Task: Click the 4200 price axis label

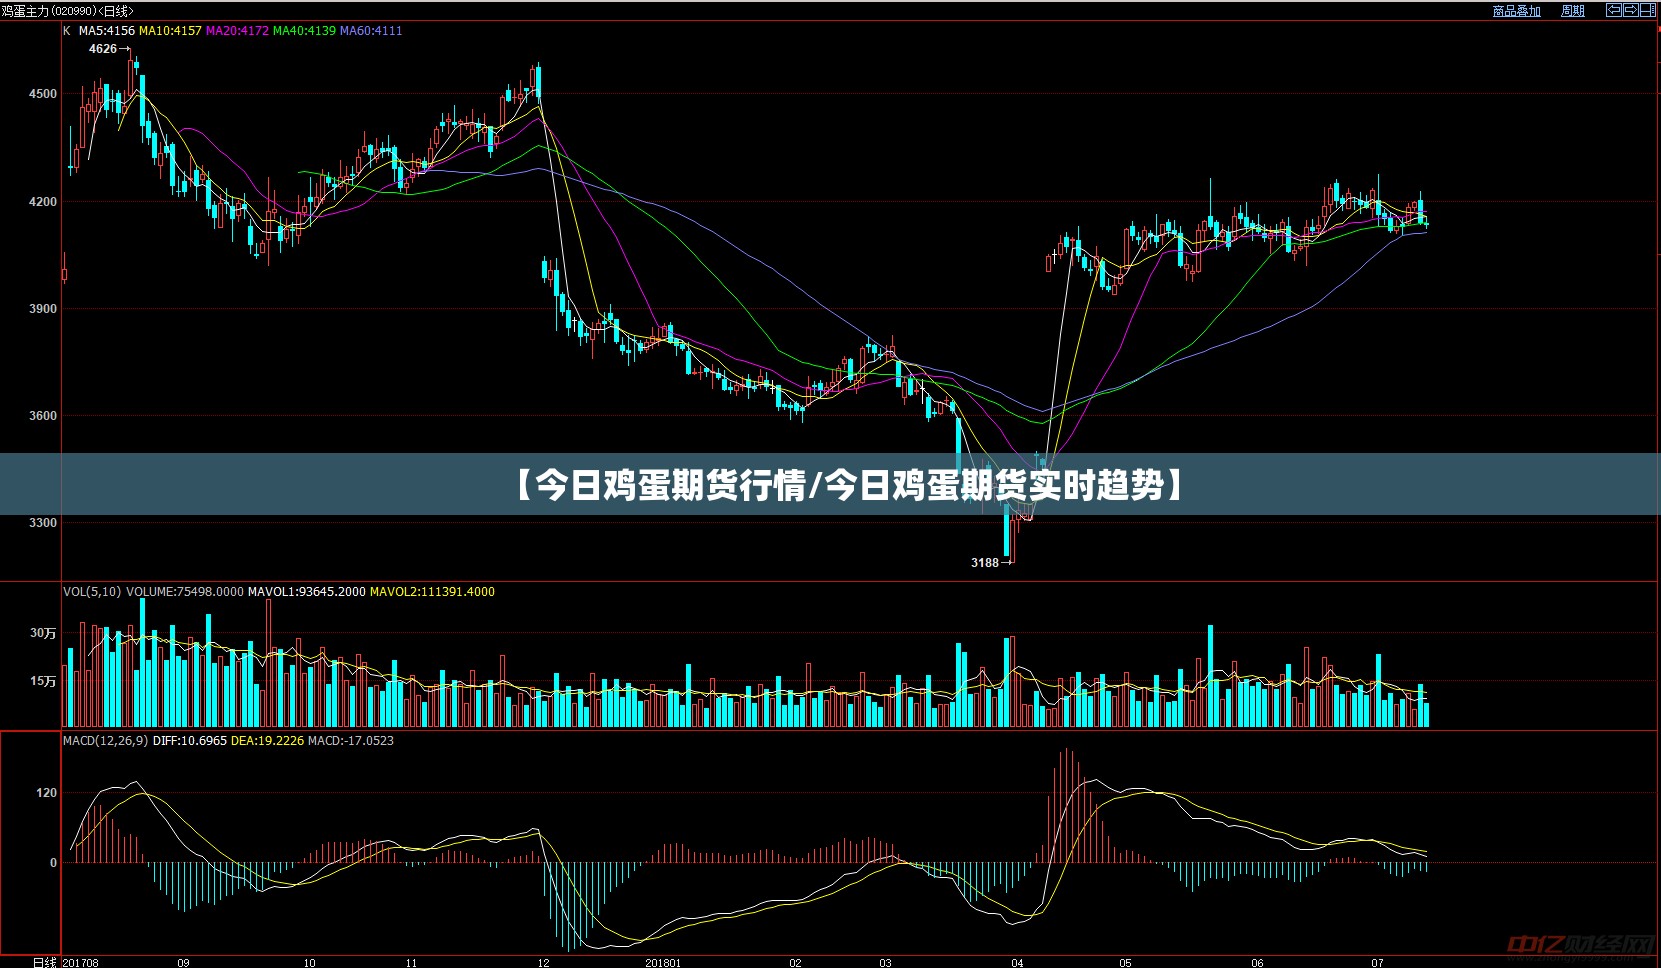Action: [43, 202]
